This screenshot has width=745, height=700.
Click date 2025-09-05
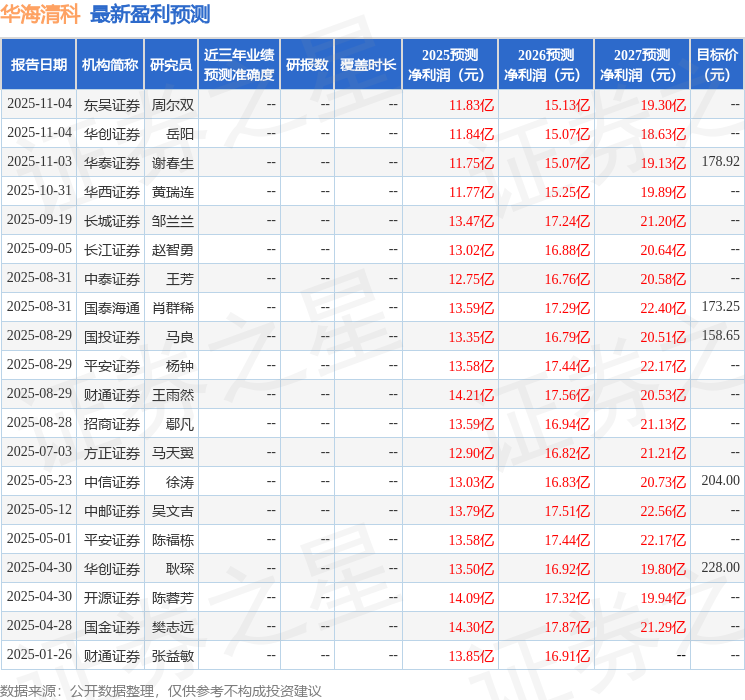[39, 249]
